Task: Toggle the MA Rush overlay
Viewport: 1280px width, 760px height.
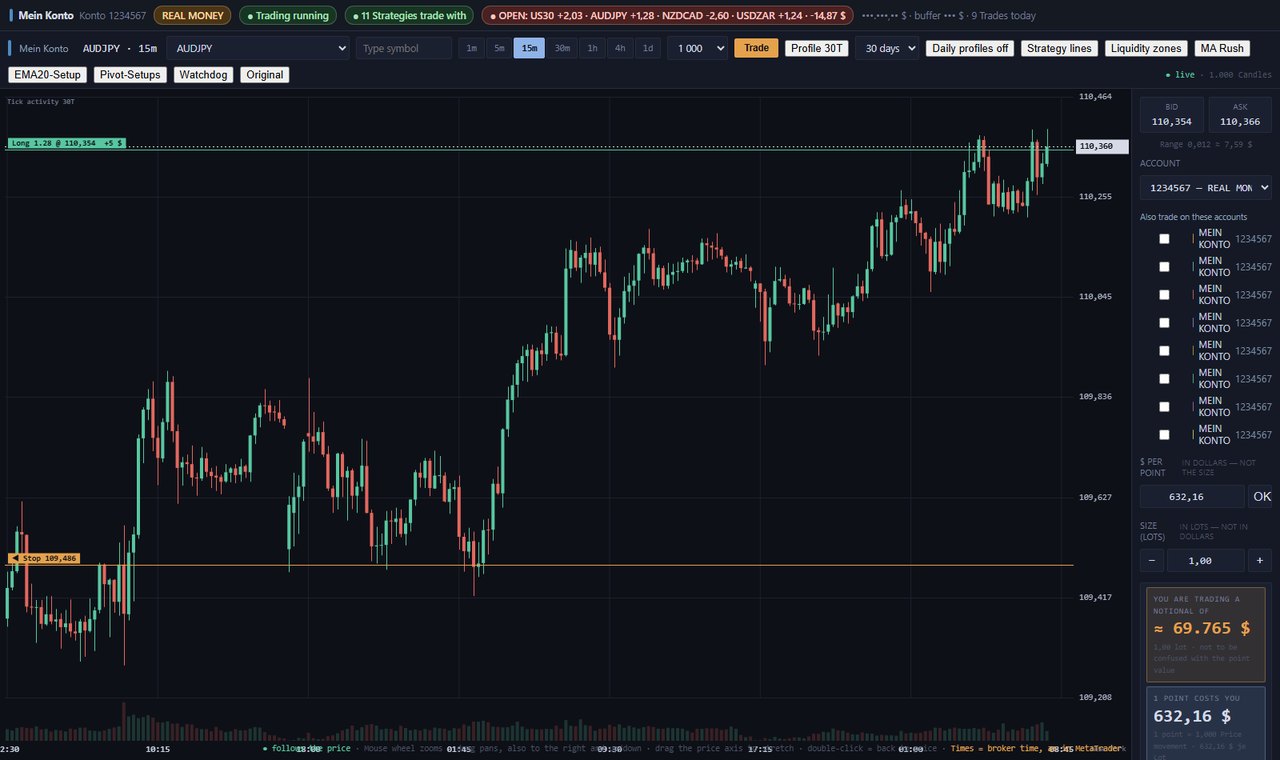Action: pos(1222,48)
